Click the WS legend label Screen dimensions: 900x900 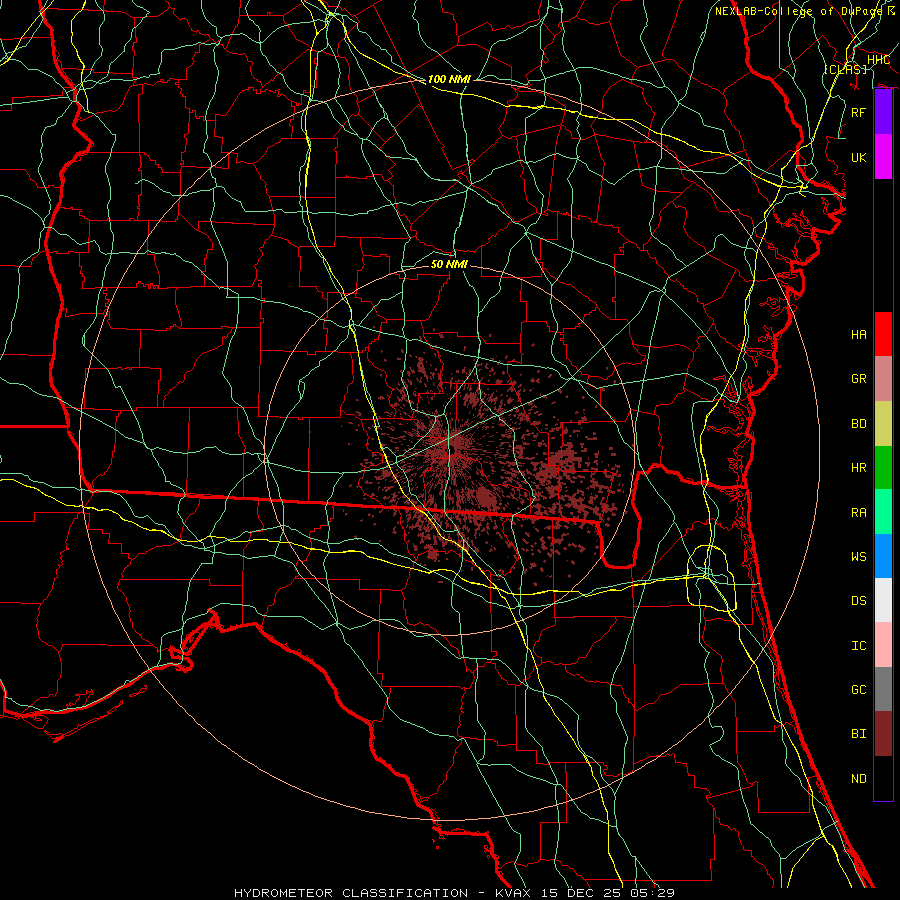859,557
